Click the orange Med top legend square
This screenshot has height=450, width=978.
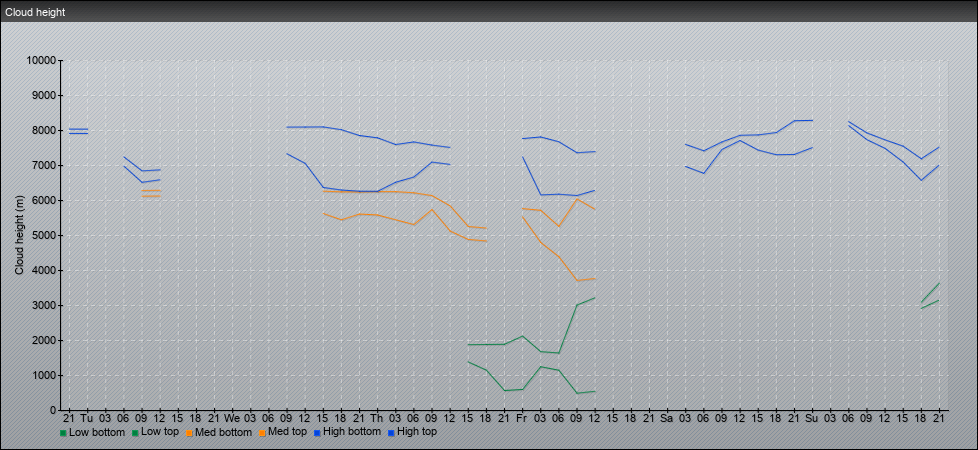[263, 433]
